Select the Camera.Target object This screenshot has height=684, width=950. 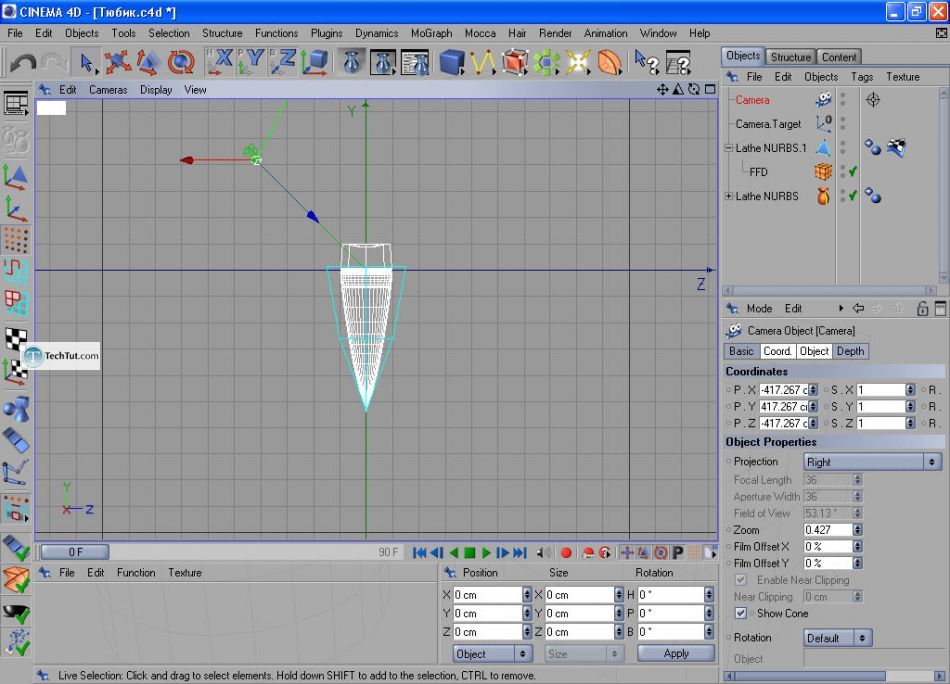click(x=768, y=124)
